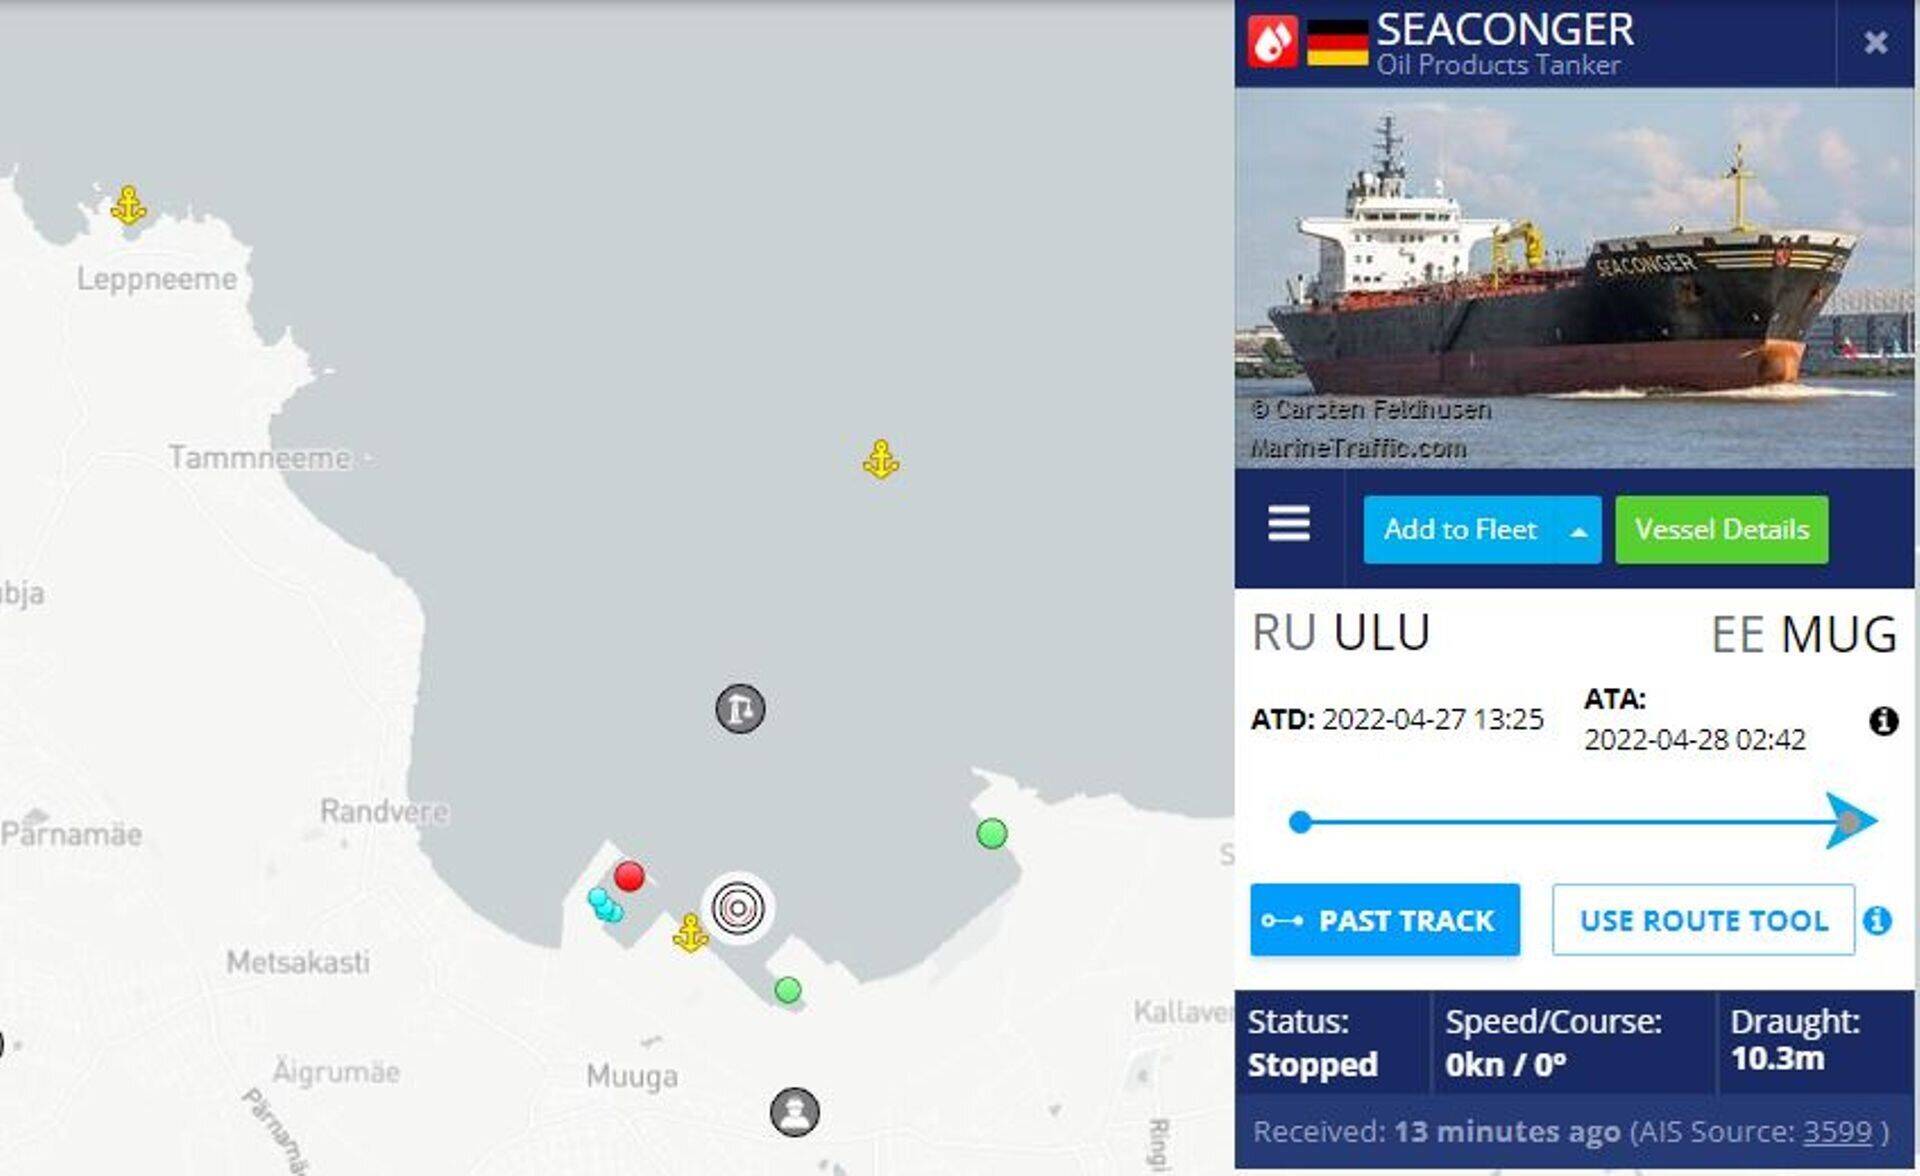The image size is (1920, 1176).
Task: Click the info icon beside ATA time
Action: pyautogui.click(x=1883, y=721)
